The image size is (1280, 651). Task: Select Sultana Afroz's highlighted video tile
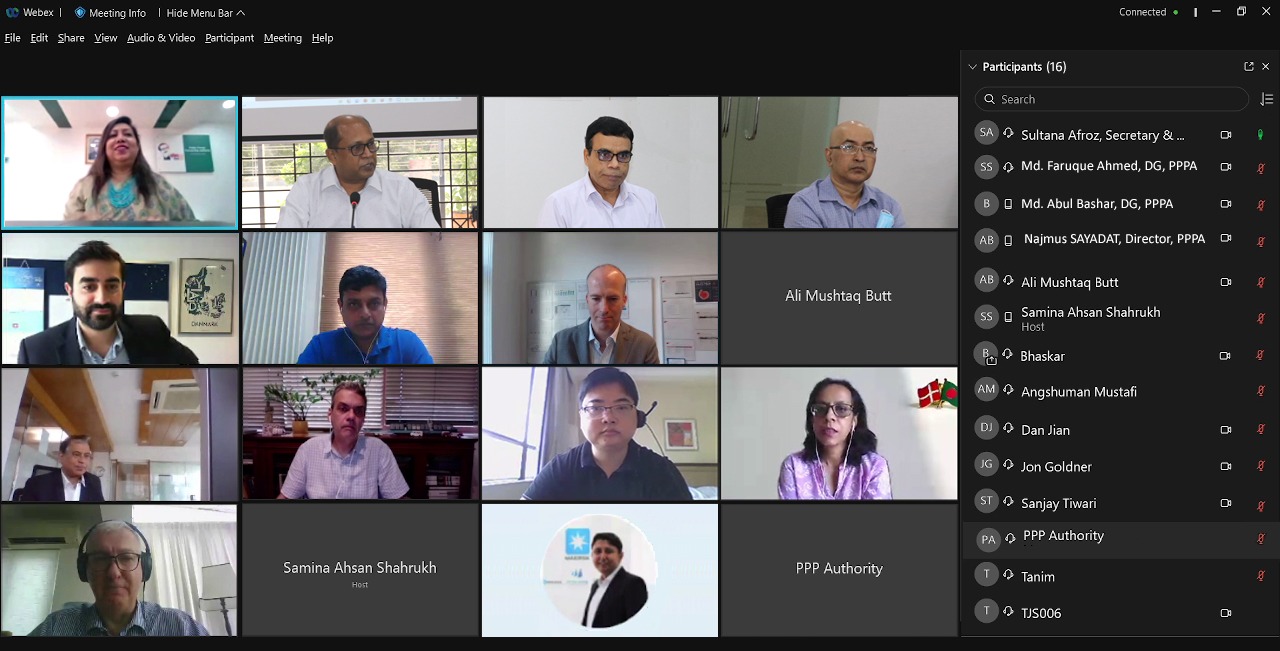point(120,162)
